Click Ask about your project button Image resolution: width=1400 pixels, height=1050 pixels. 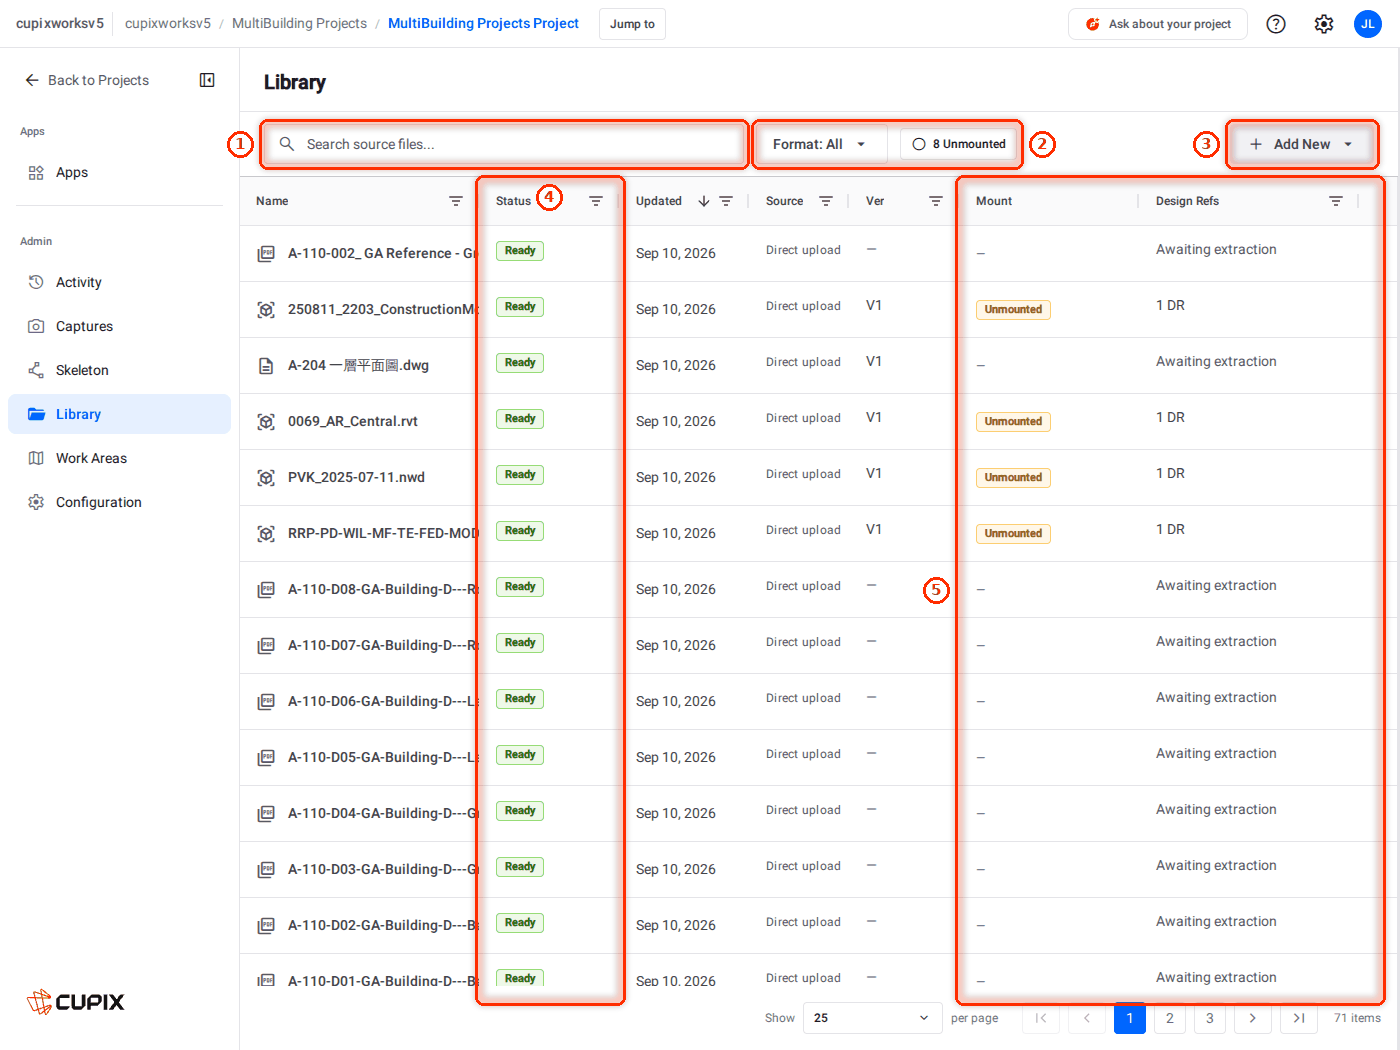1158,24
